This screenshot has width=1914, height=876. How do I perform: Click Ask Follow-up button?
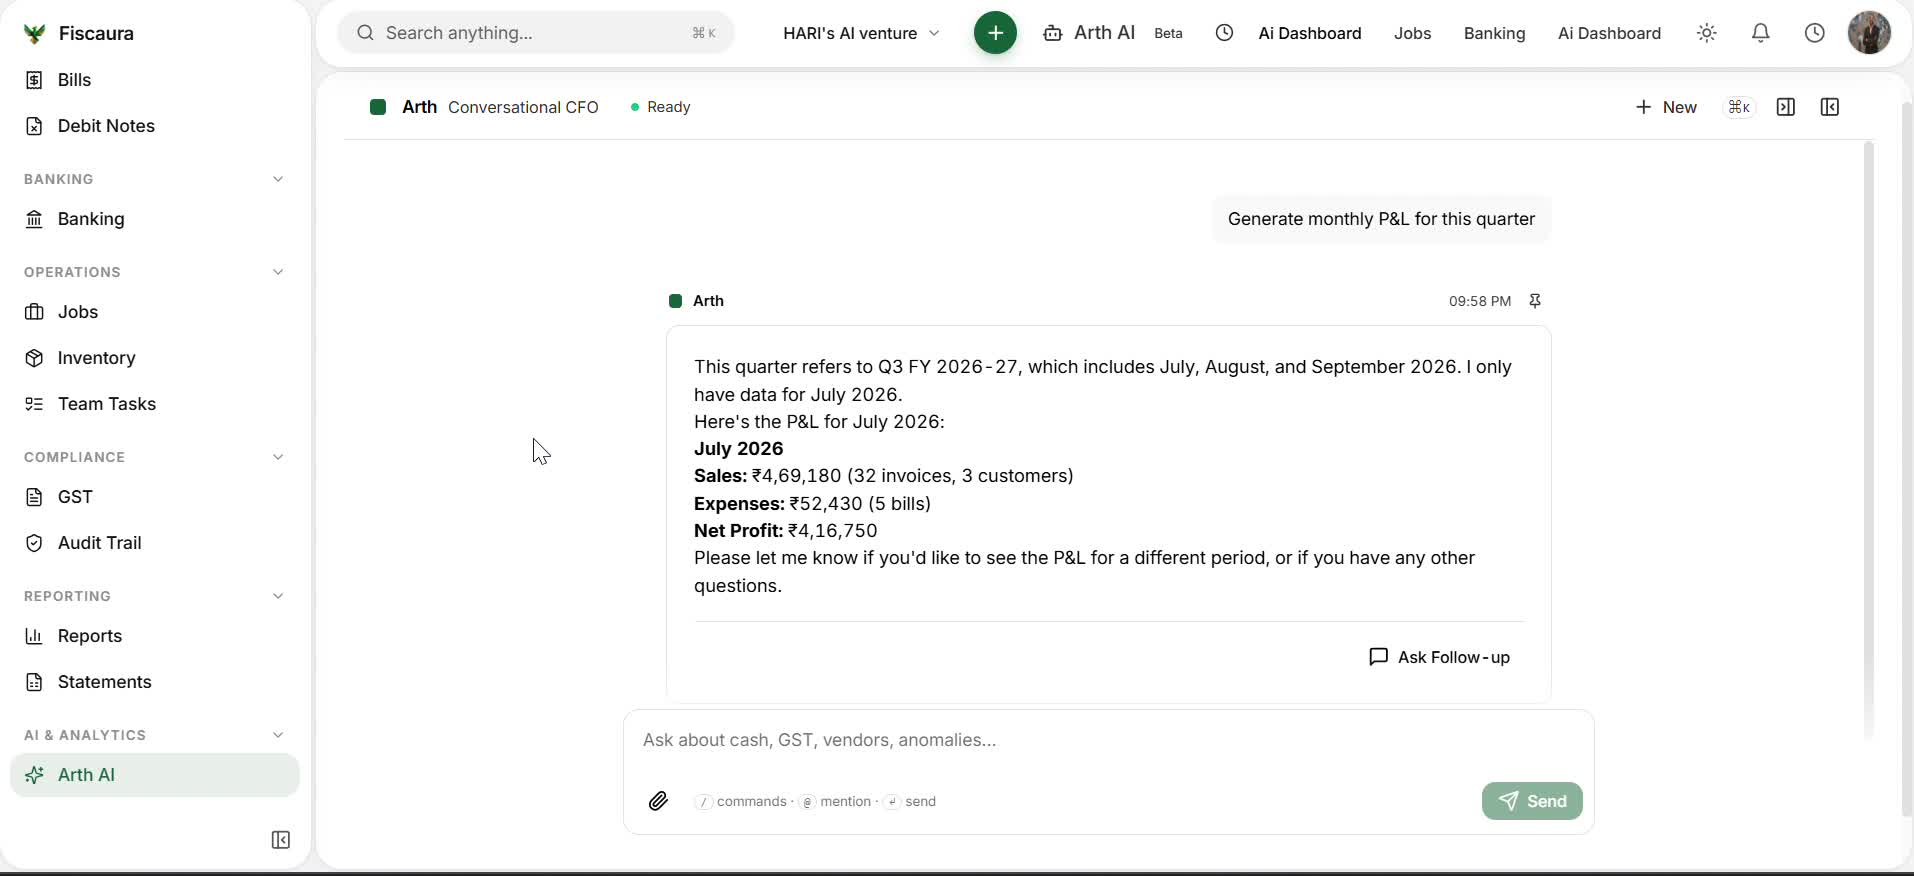tap(1439, 657)
